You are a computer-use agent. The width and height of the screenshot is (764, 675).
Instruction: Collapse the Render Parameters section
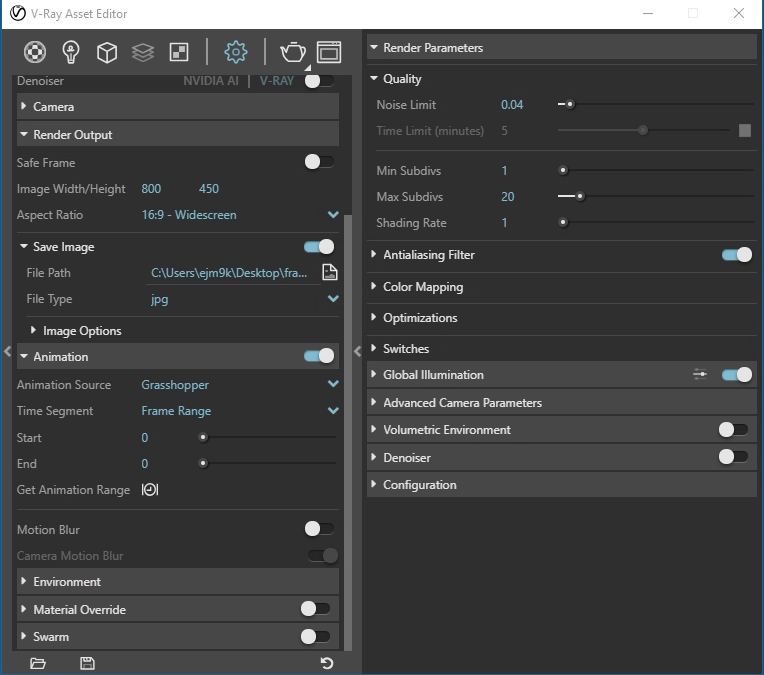[562, 48]
